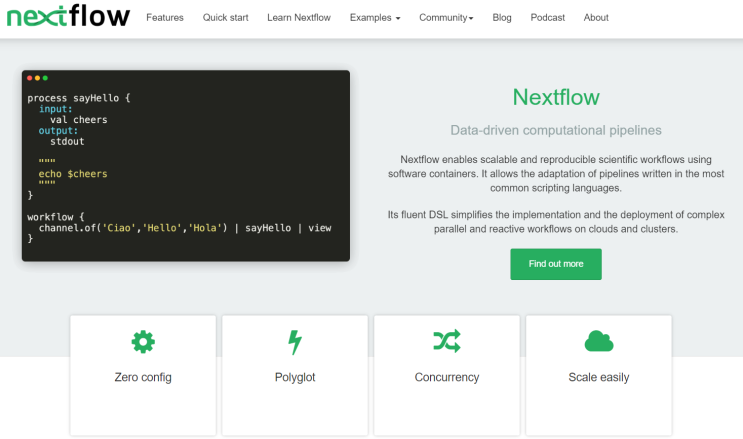Expand the Examples dropdown menu
The height and width of the screenshot is (439, 743).
375,18
